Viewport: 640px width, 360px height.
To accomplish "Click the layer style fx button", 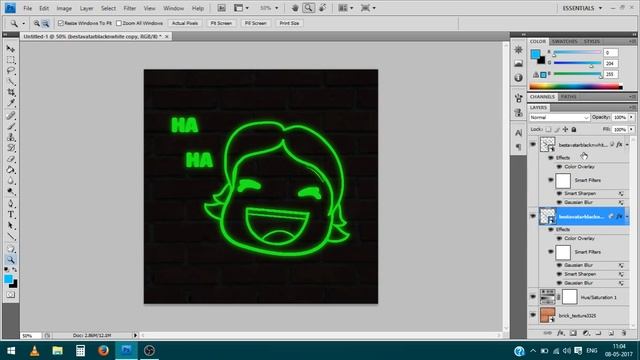I will [560, 333].
